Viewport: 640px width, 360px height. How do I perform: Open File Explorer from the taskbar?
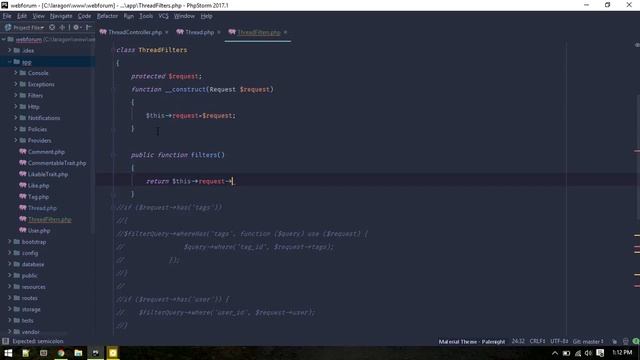(x=78, y=353)
